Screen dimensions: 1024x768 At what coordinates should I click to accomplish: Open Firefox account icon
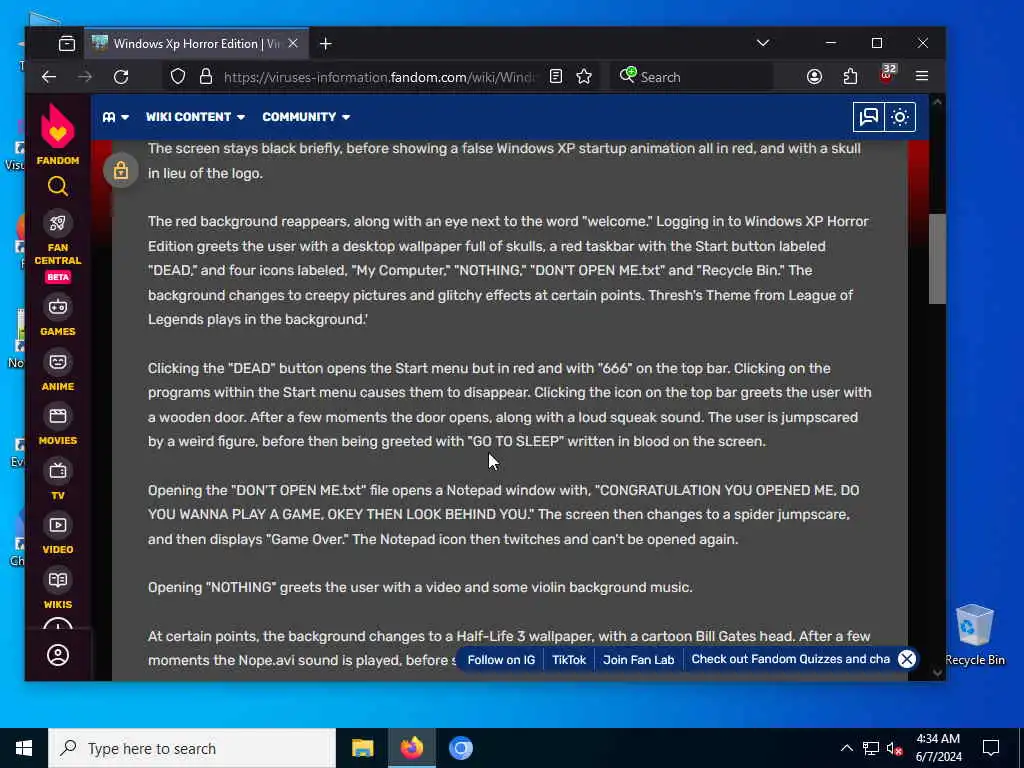click(814, 76)
